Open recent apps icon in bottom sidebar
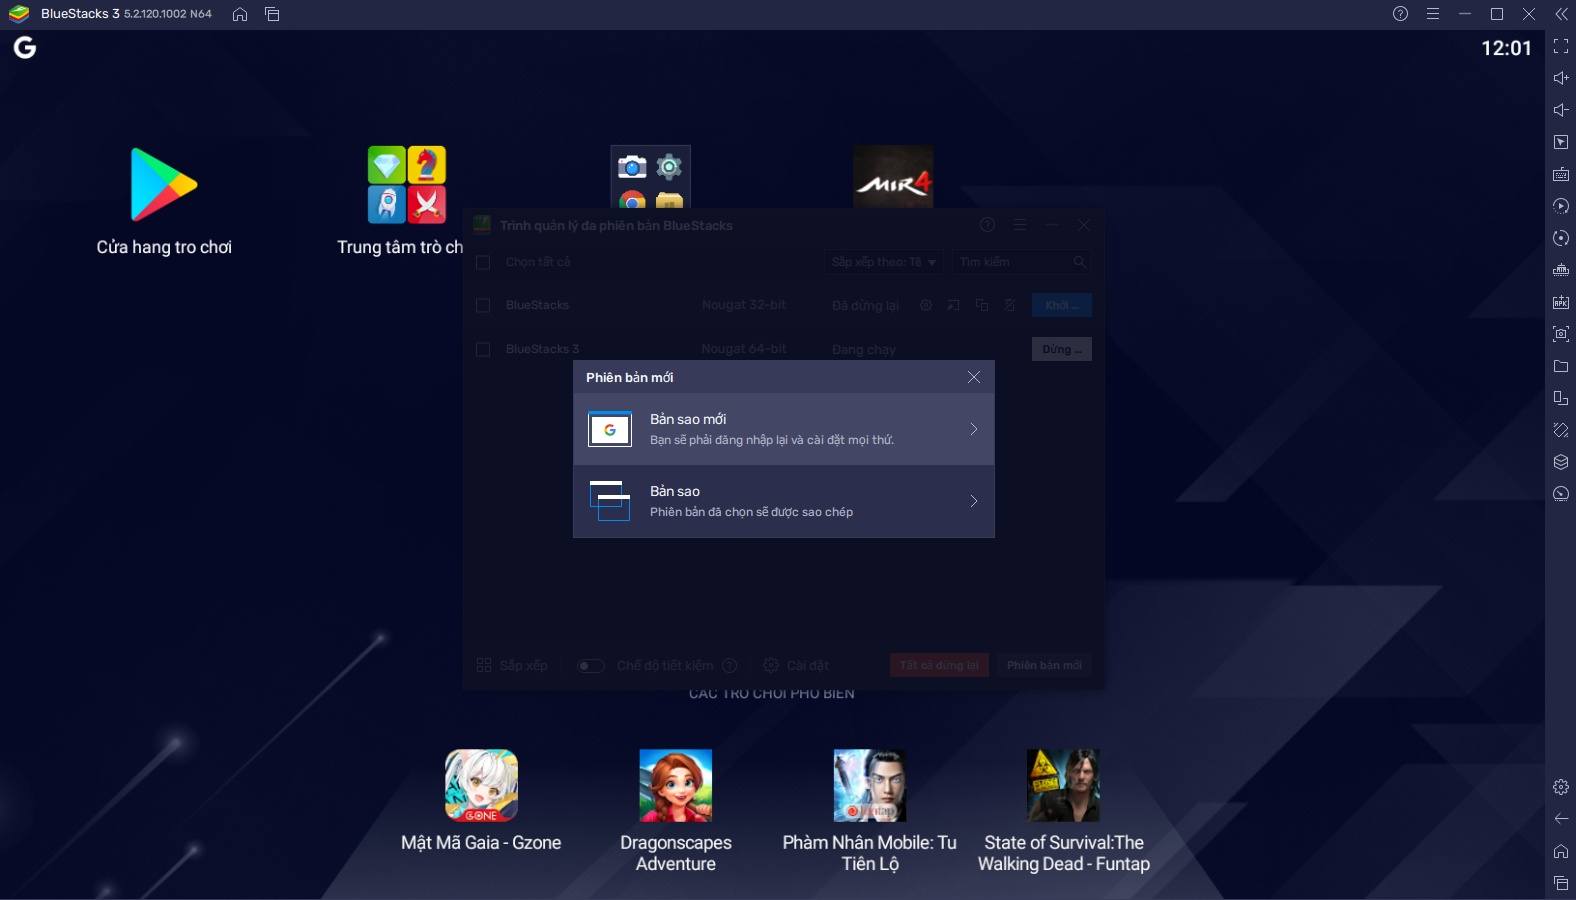 click(1560, 883)
